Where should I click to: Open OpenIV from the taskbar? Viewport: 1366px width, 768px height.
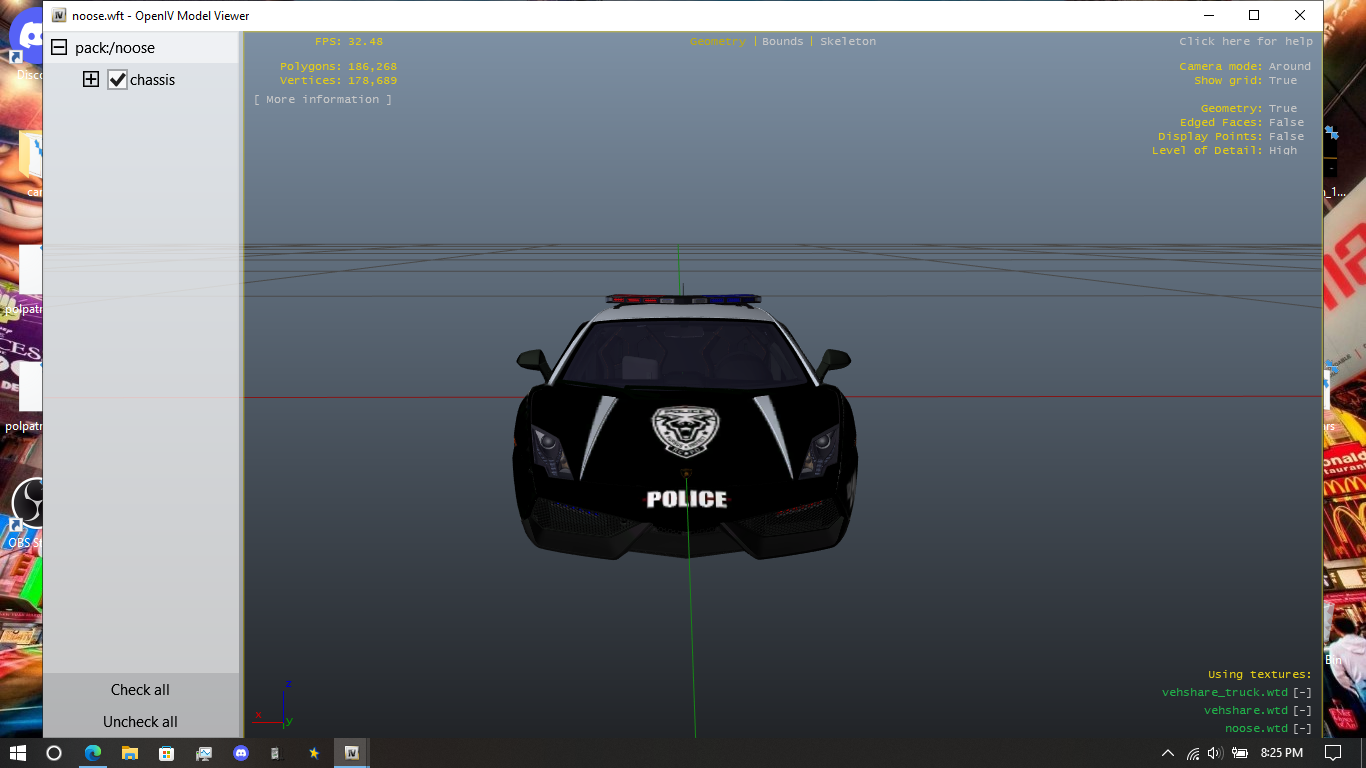351,753
